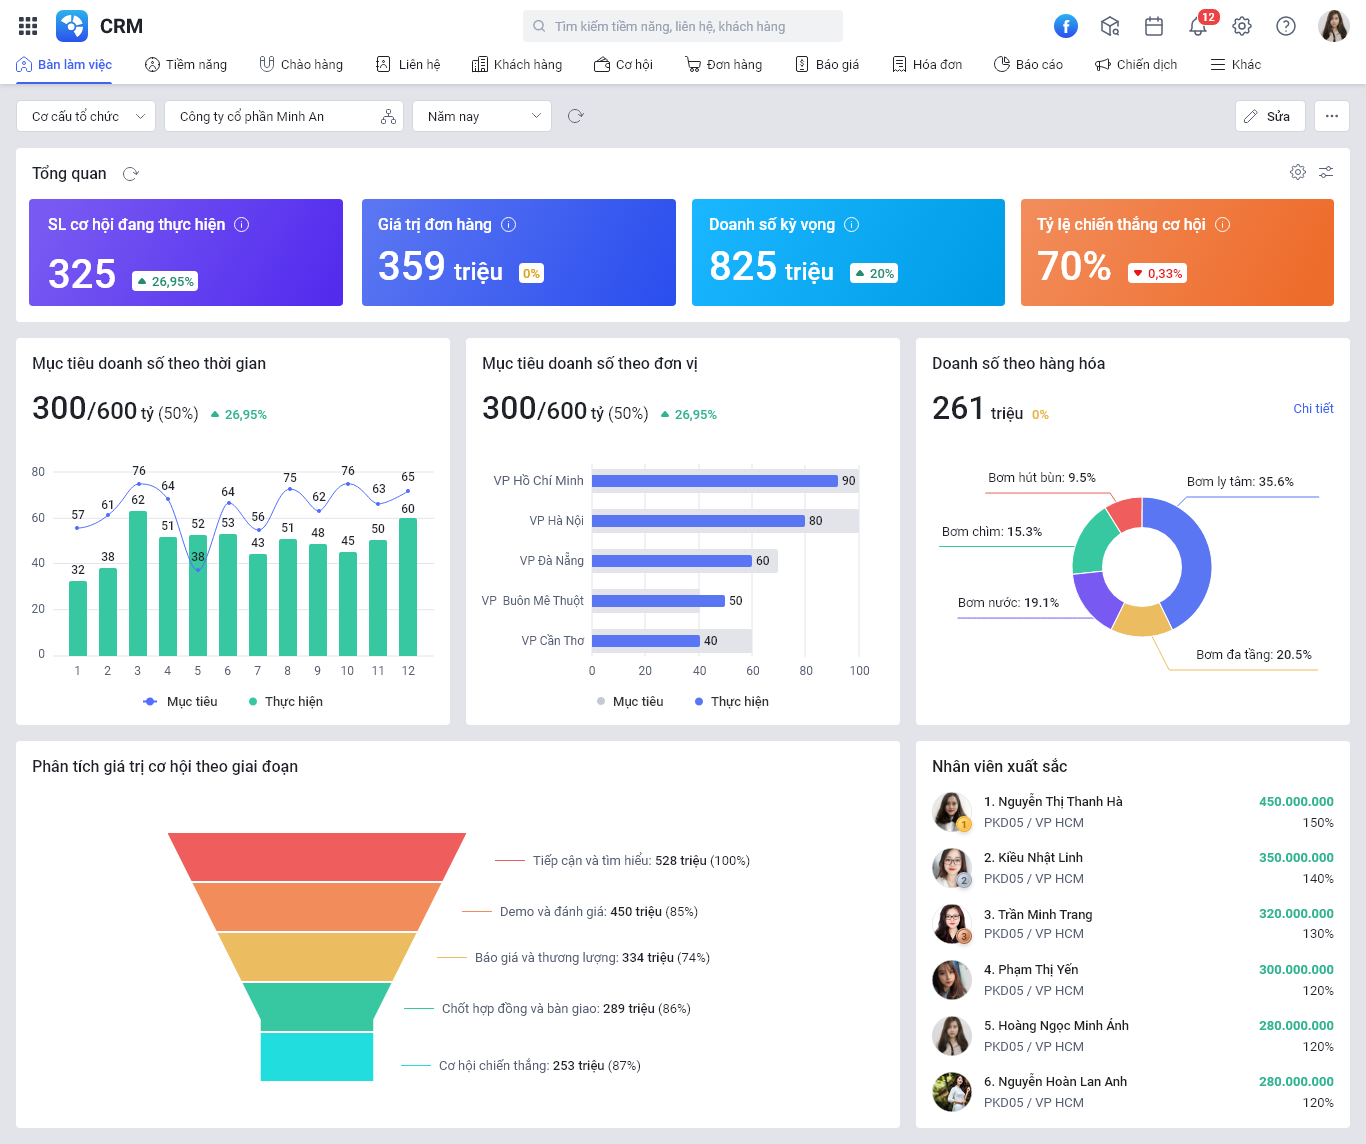Image resolution: width=1366 pixels, height=1144 pixels.
Task: Expand the Cơ cấu tổ chức dropdown
Action: [x=86, y=116]
